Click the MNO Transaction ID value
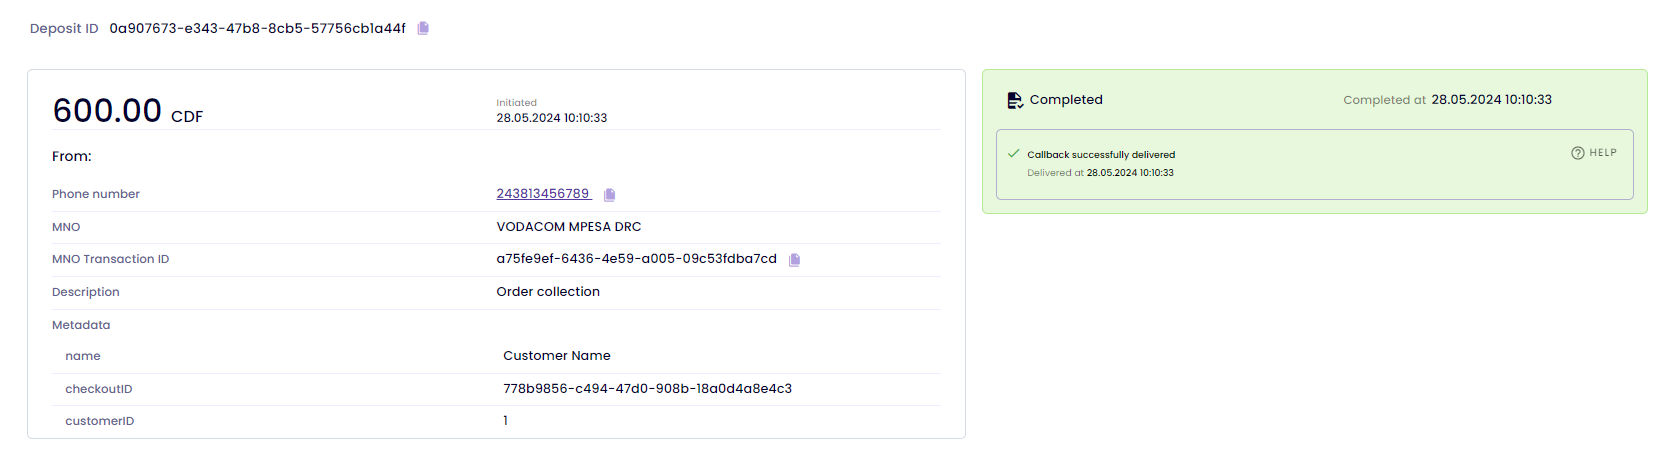 tap(636, 259)
